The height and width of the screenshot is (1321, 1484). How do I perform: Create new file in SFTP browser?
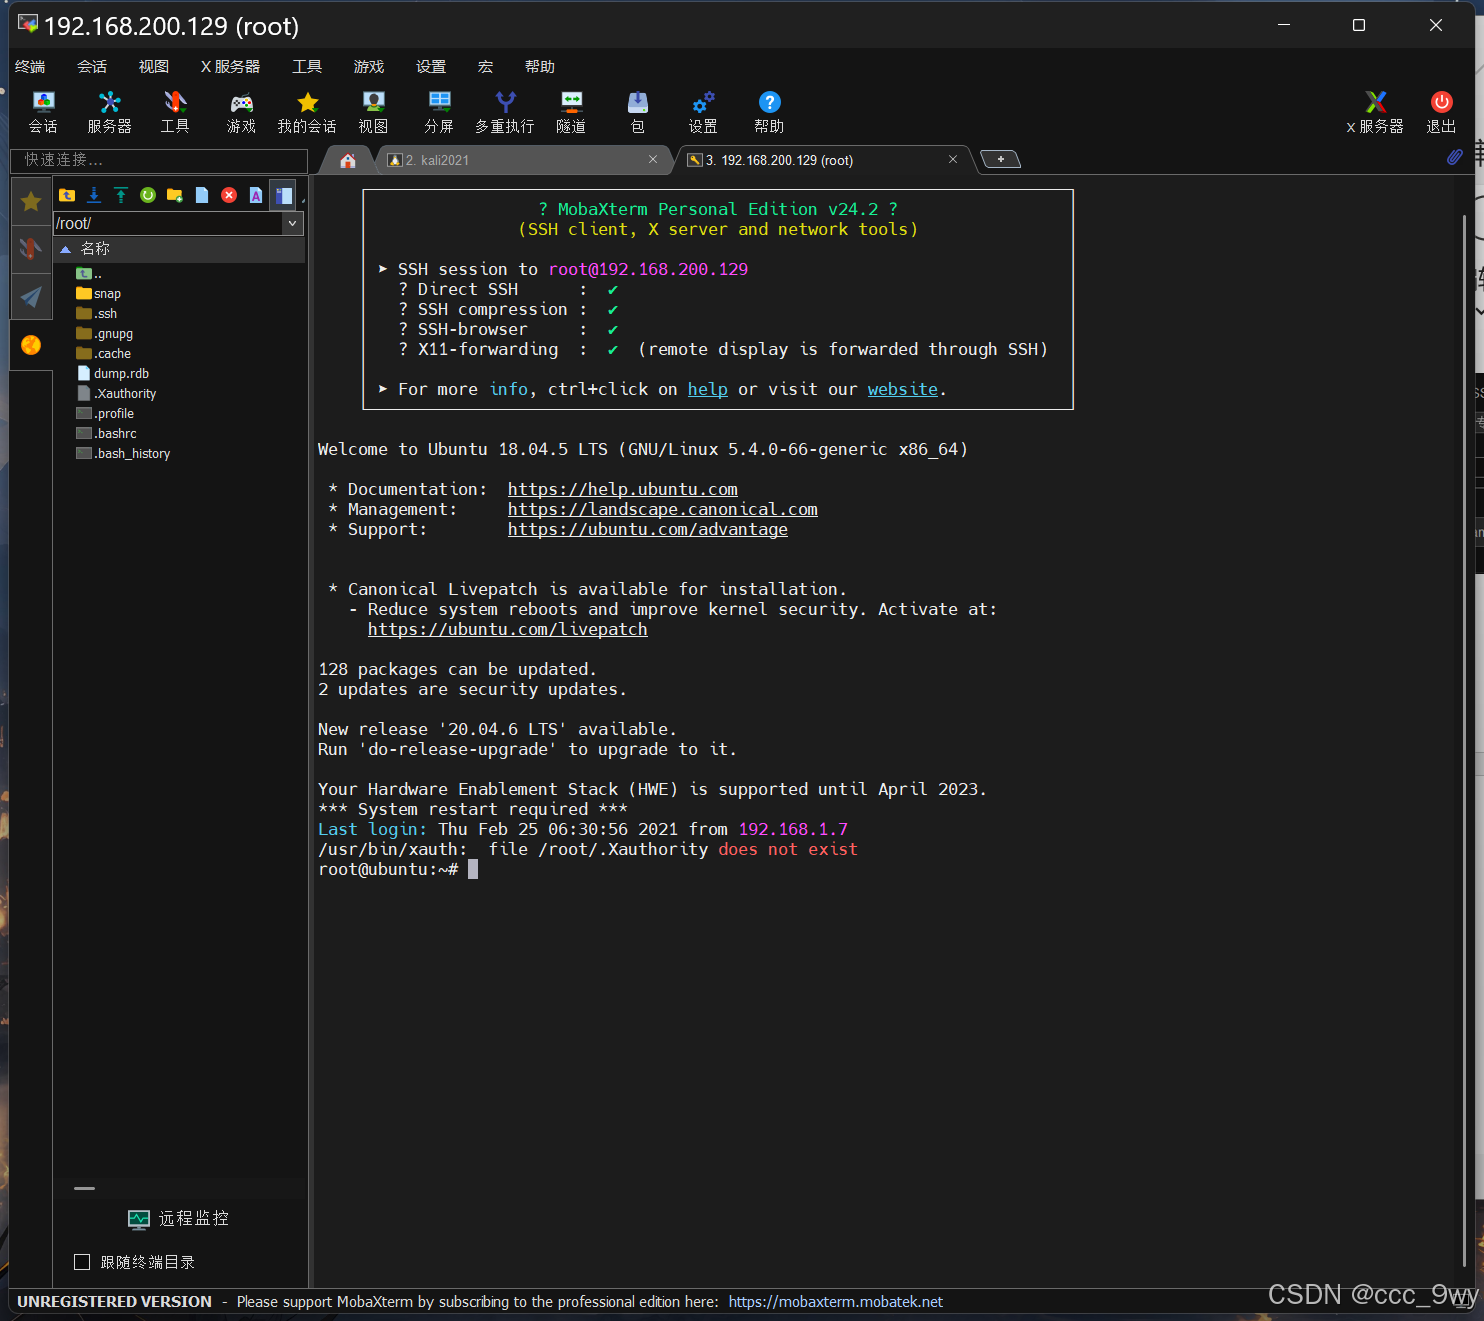(202, 195)
